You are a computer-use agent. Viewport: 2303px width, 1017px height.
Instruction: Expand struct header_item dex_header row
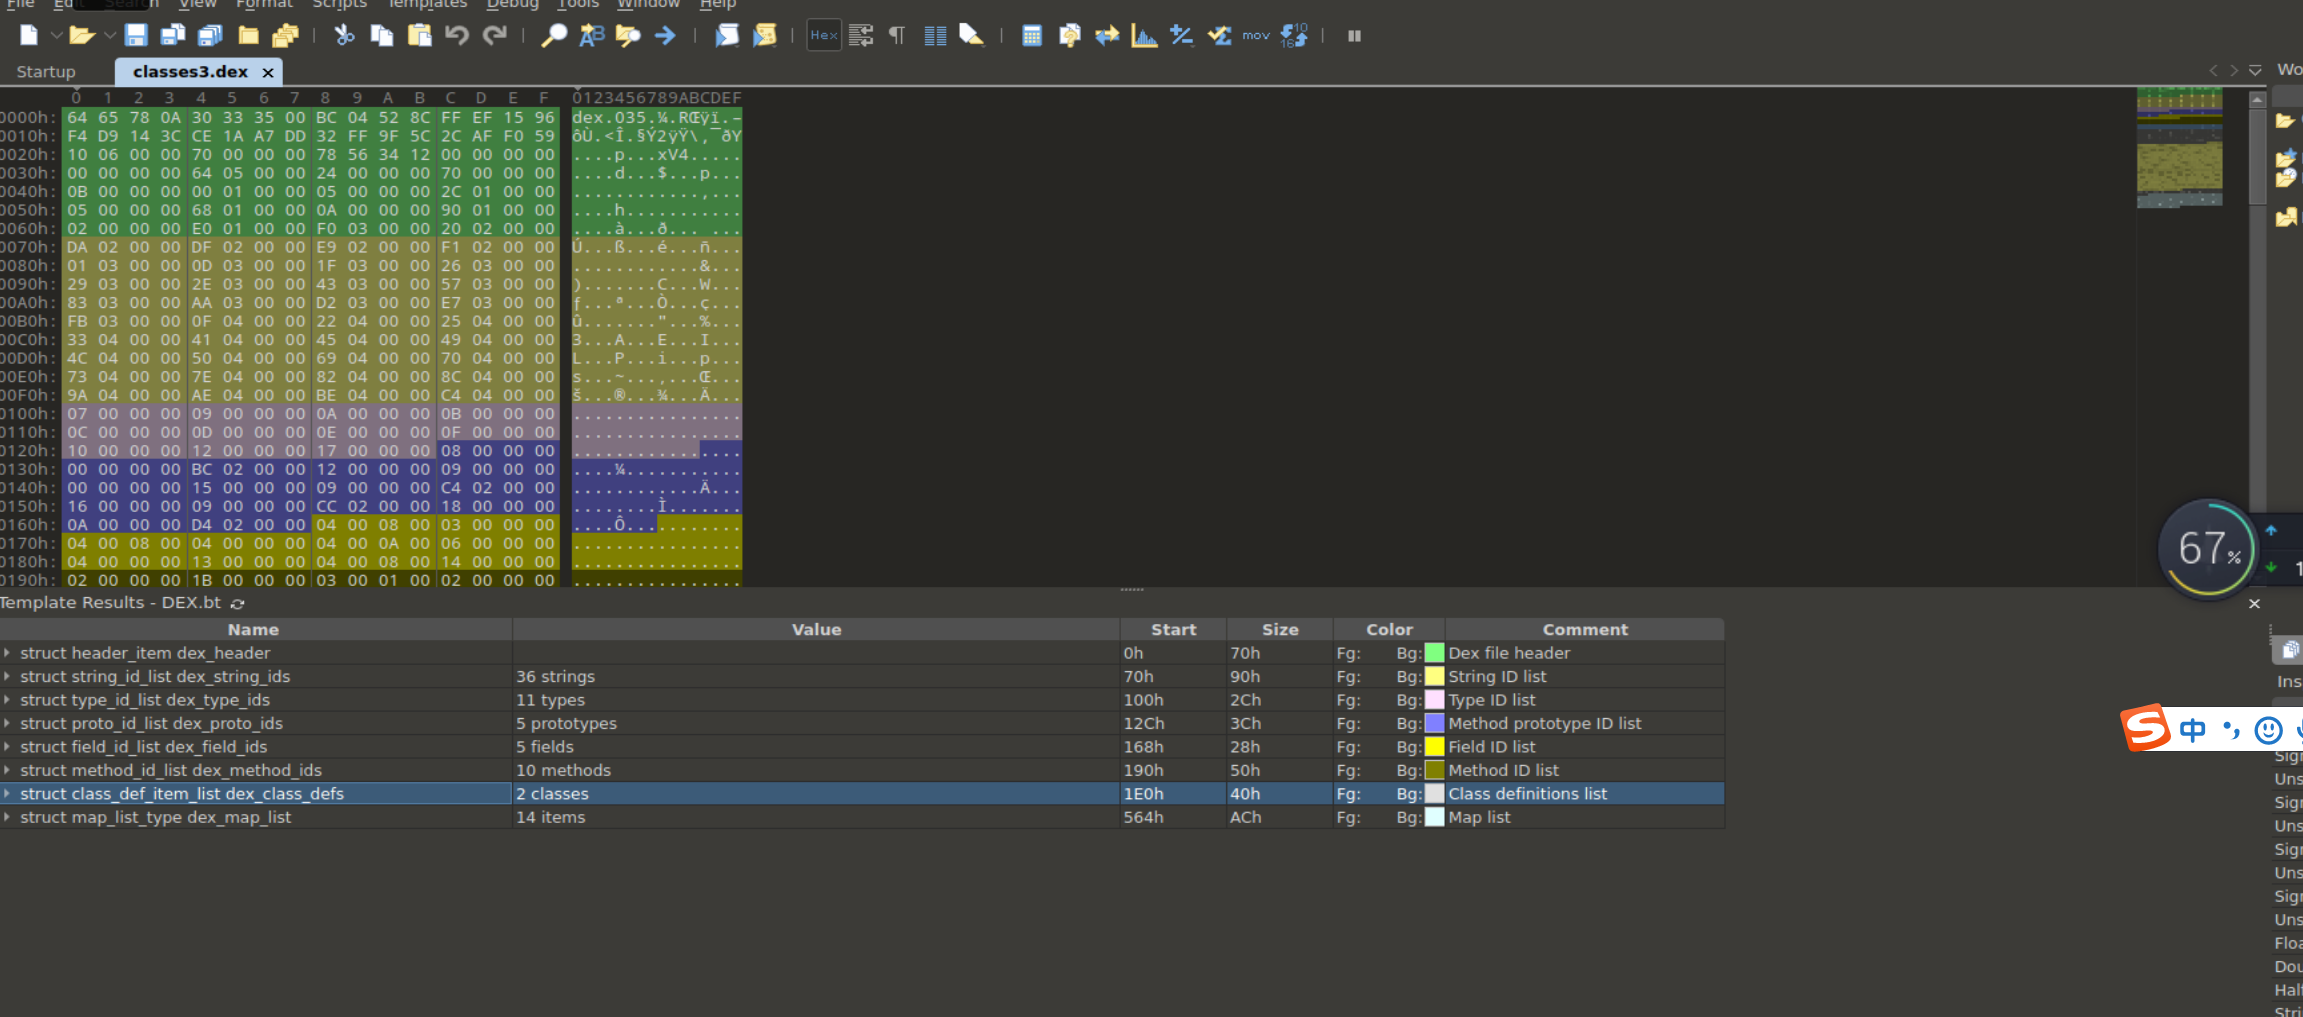8,653
